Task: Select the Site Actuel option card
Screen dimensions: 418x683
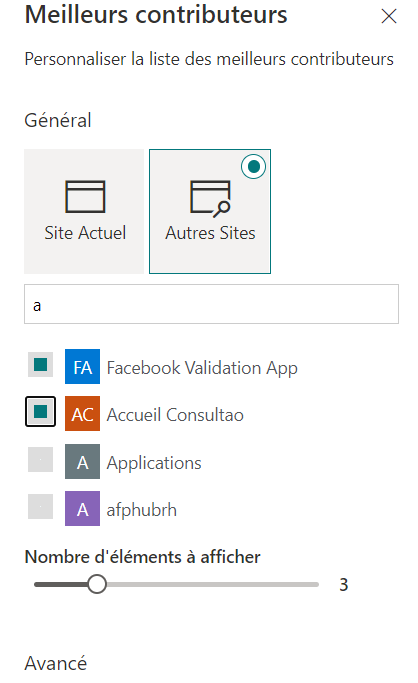Action: 84,211
